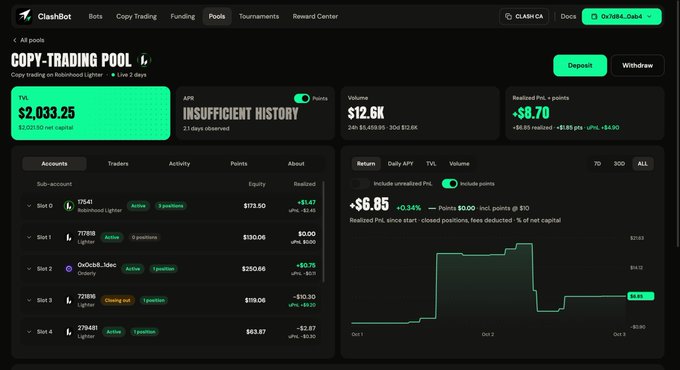
Task: Click the Lighter logo beside Copy-Trading Pool title
Action: tap(144, 60)
